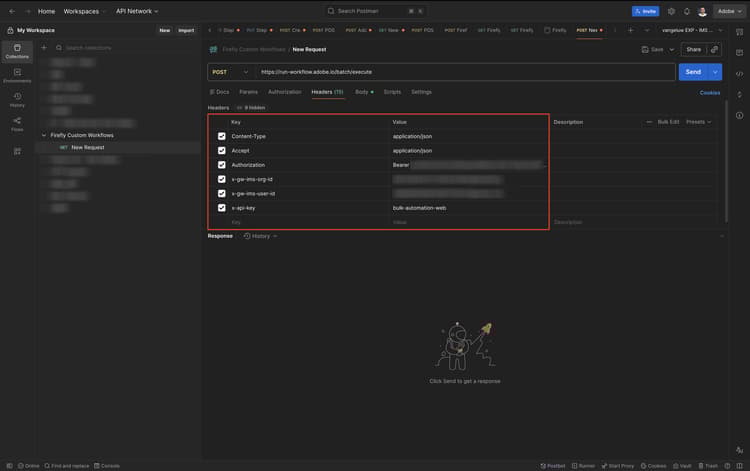Click the x-api-key value bulk-automation-web
Viewport: 750px width, 471px height.
pos(419,208)
